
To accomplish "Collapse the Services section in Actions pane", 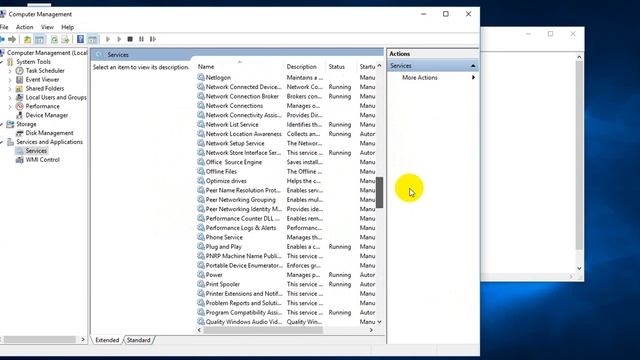I will coord(473,66).
